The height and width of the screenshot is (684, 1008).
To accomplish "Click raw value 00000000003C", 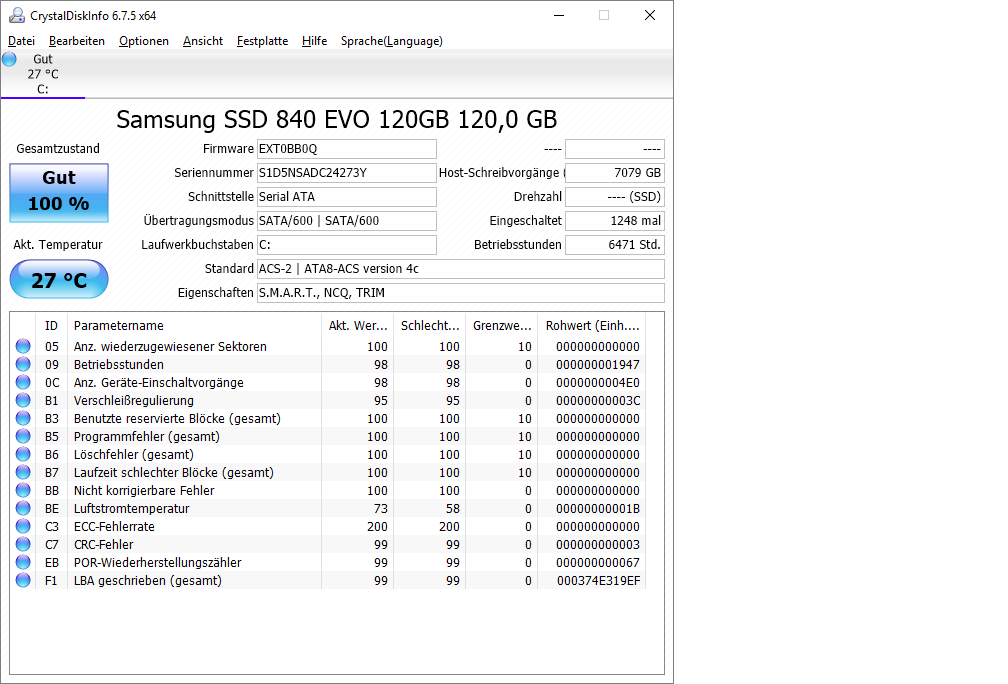I will pos(598,400).
